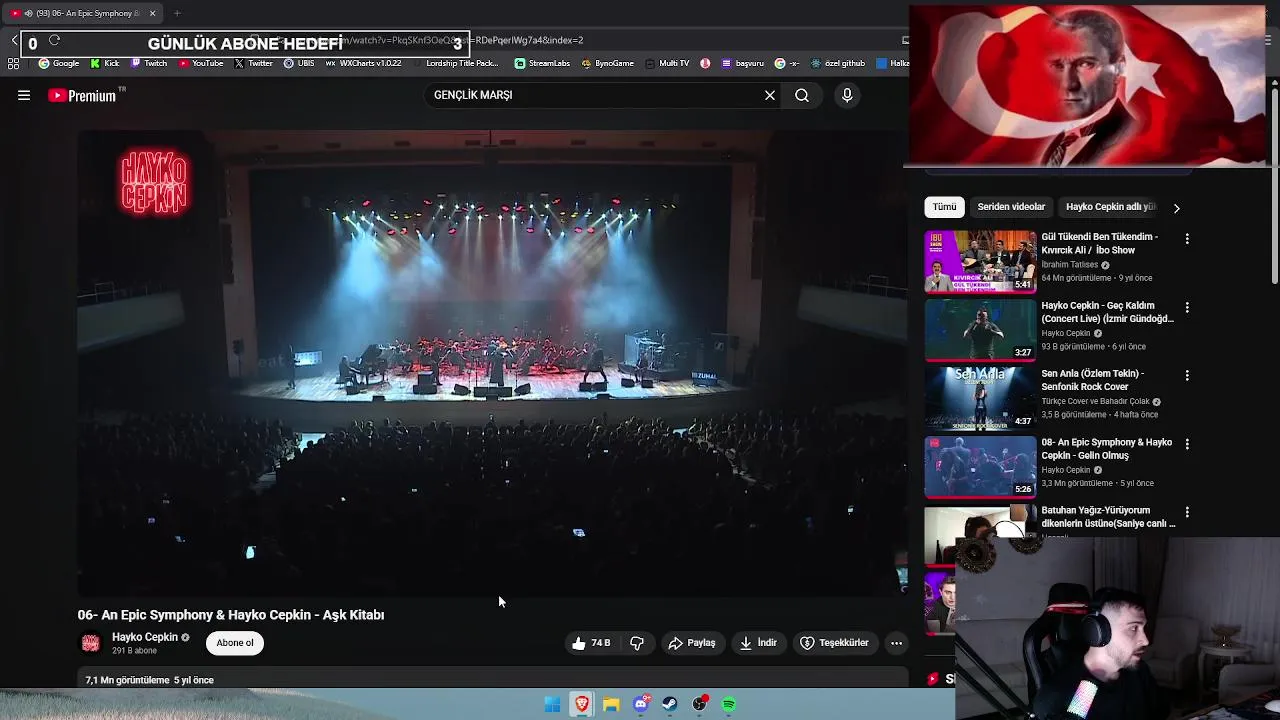Click the Twitter bookmark
Screen dimensions: 1280x720
pos(253,63)
